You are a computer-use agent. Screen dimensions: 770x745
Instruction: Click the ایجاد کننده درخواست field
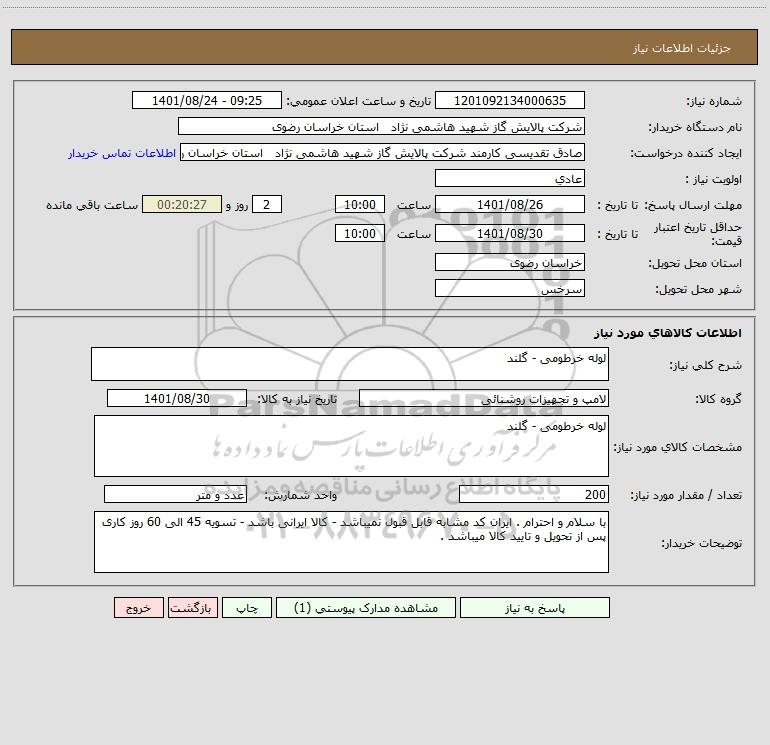pos(383,152)
